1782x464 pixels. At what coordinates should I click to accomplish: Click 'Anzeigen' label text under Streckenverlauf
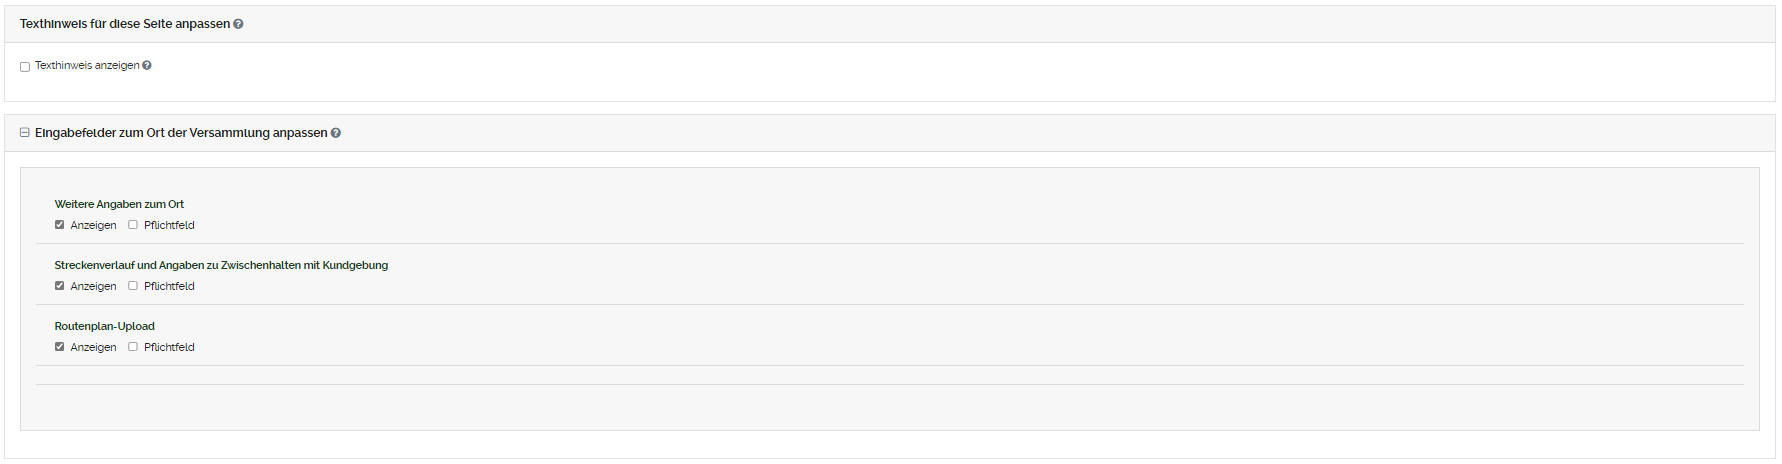pyautogui.click(x=93, y=286)
